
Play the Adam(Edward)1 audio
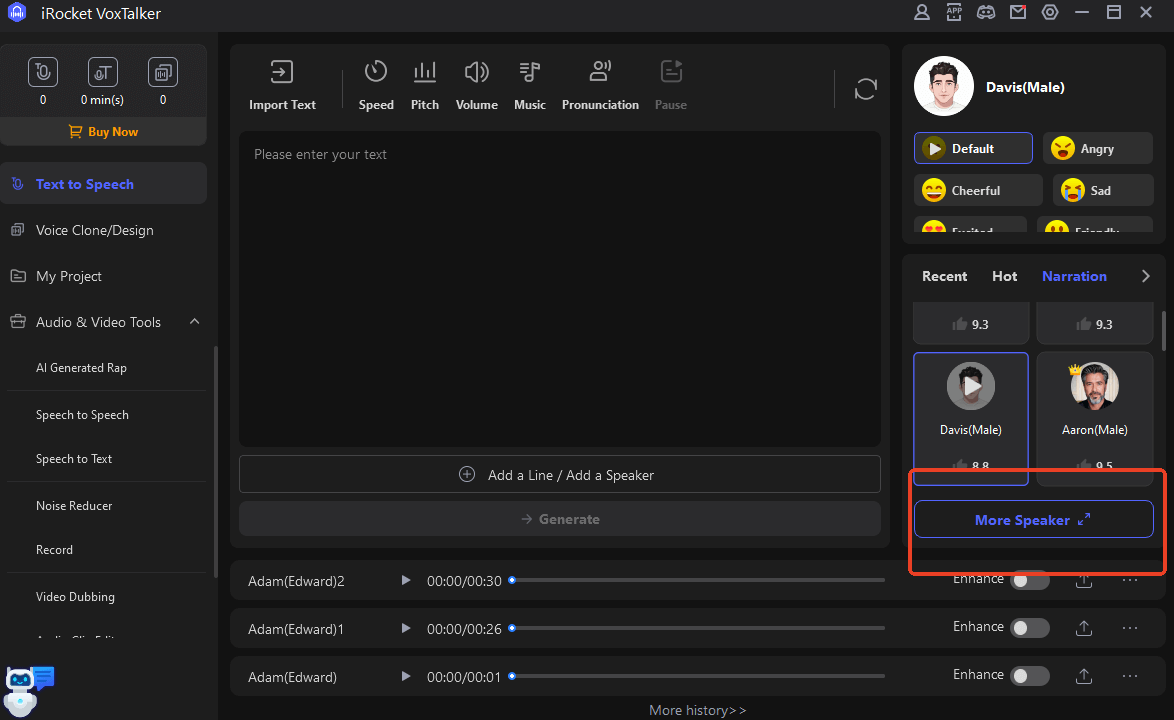point(406,629)
